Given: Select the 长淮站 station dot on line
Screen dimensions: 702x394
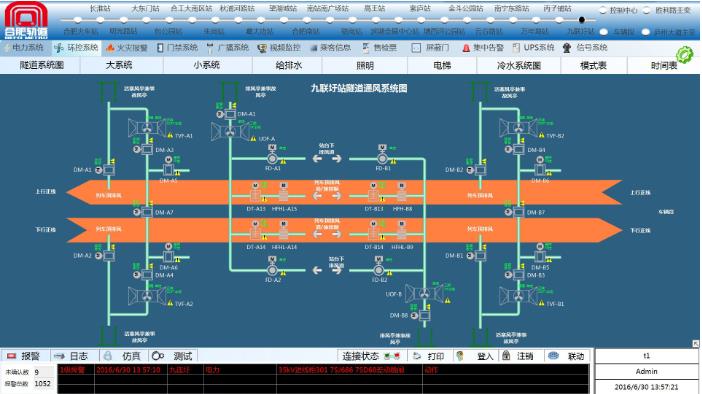Looking at the screenshot, I should click(x=100, y=19).
